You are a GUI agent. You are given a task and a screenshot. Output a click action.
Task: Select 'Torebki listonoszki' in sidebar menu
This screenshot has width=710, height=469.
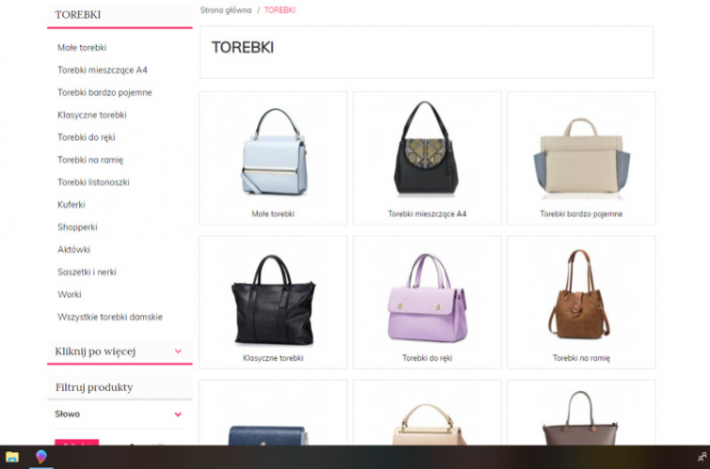point(93,182)
